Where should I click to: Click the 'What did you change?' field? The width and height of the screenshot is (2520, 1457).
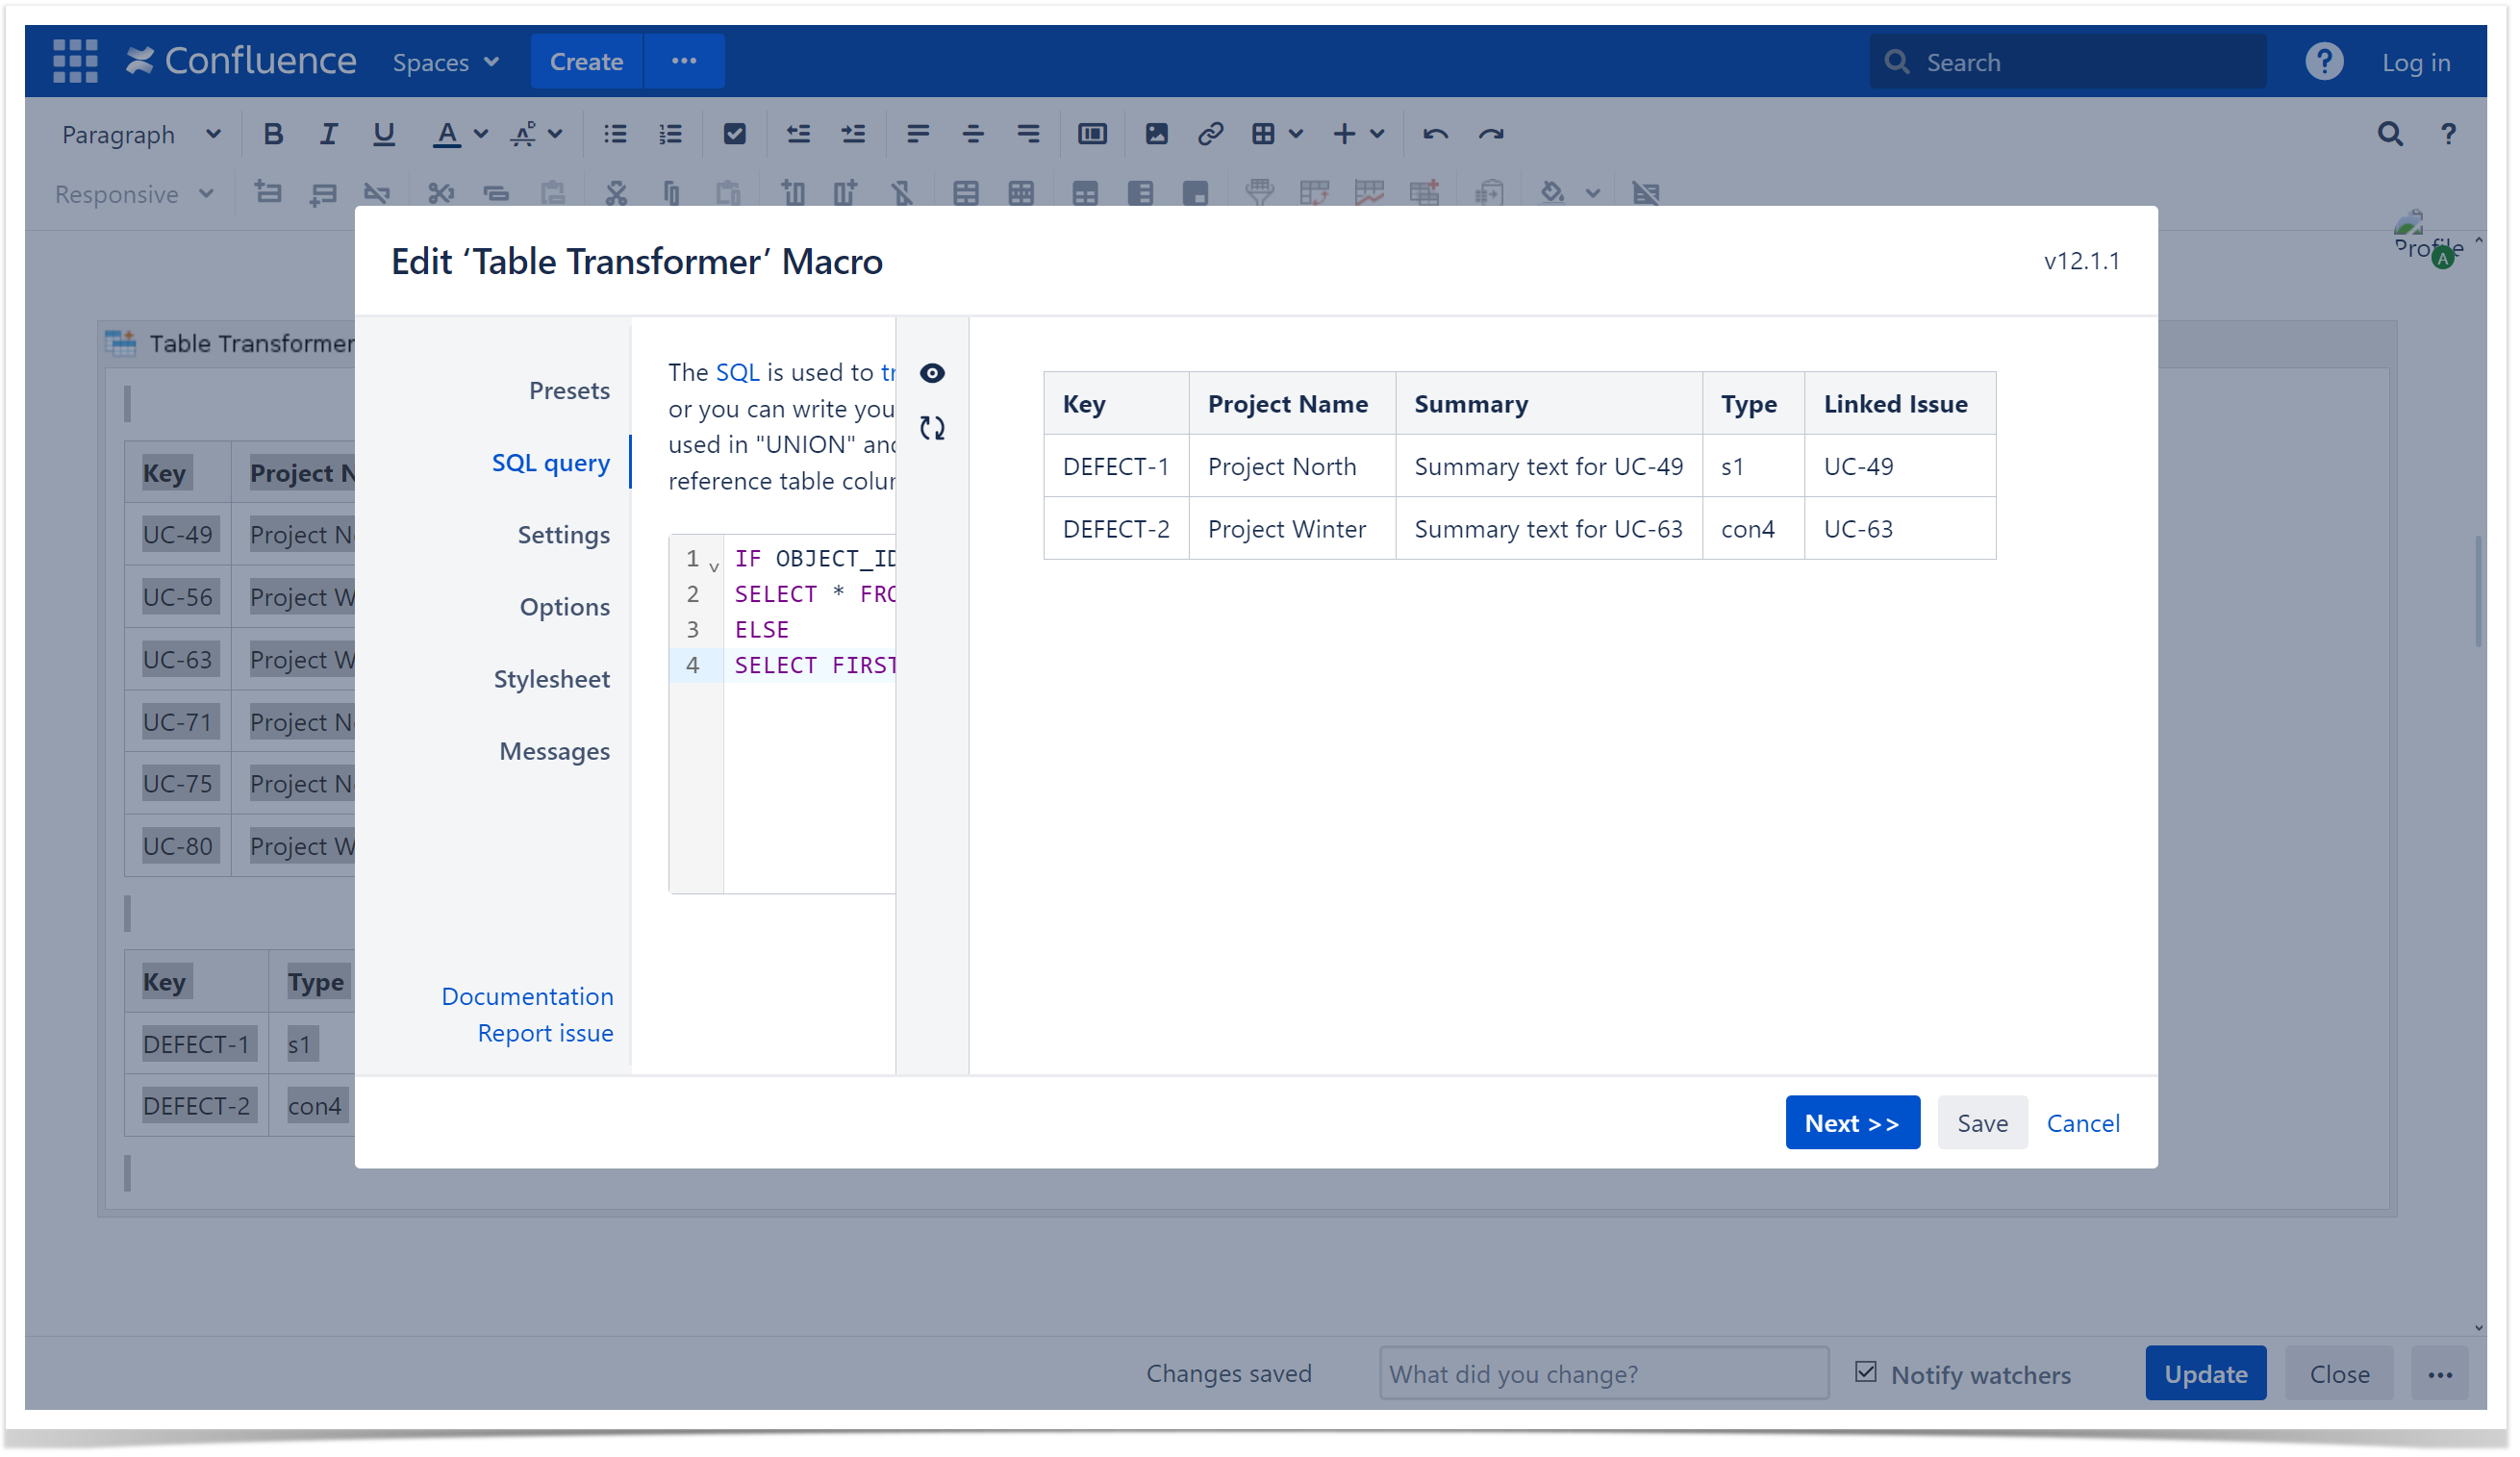pyautogui.click(x=1603, y=1374)
